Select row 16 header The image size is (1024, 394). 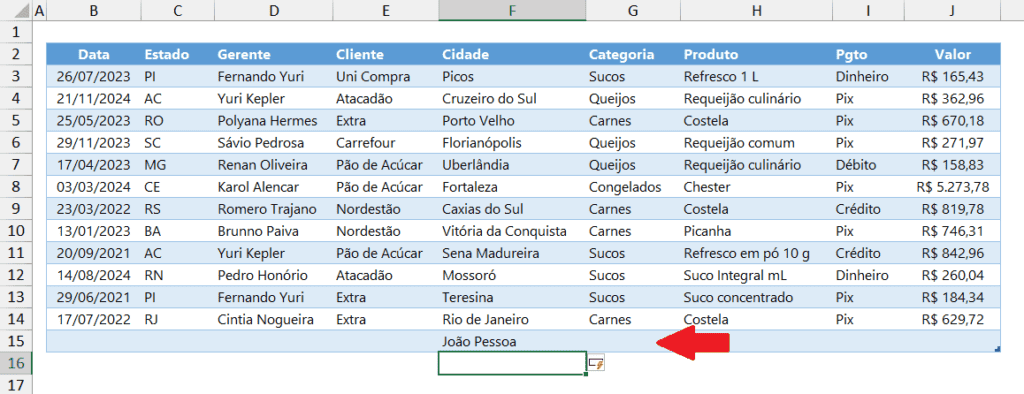point(16,363)
